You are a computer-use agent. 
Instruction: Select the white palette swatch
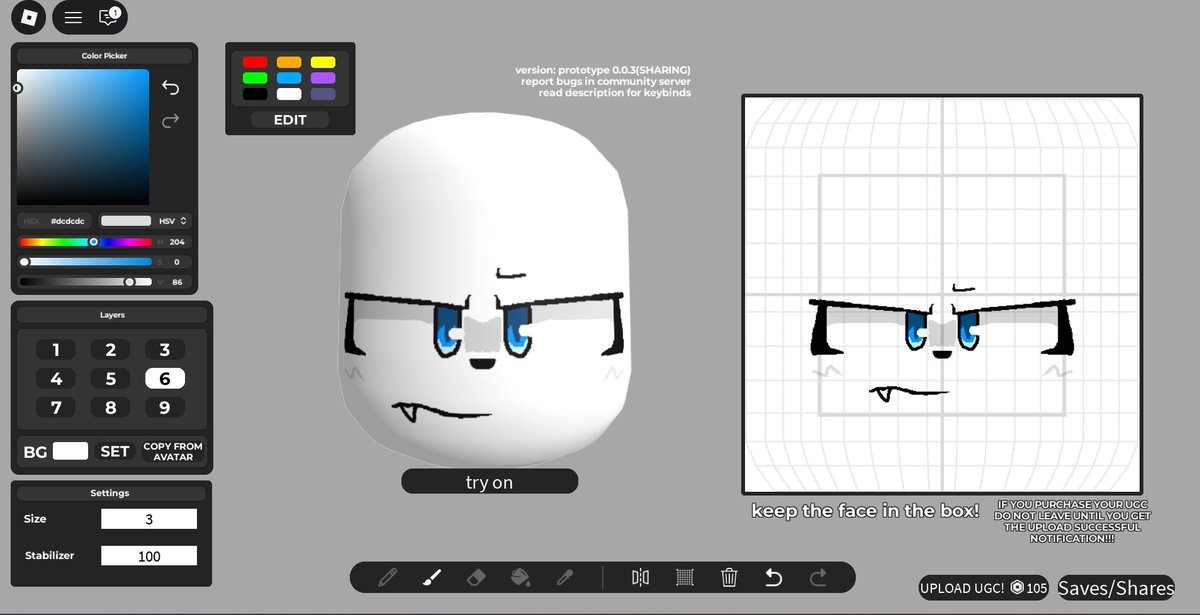pyautogui.click(x=289, y=94)
